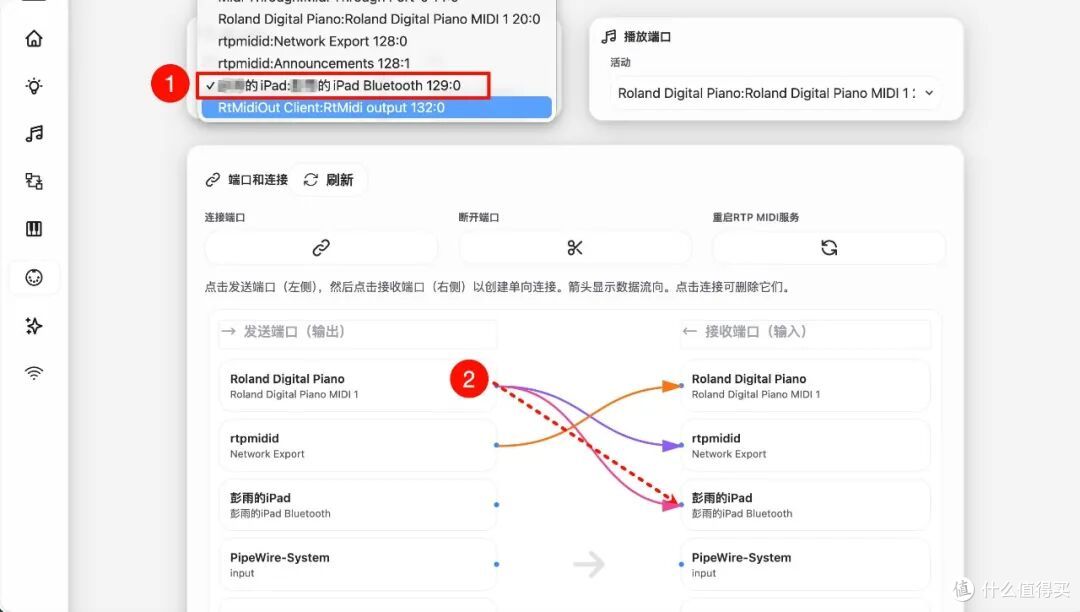Open the MIDI connector section in sidebar
Screen dimensions: 1080x612
tap(34, 277)
